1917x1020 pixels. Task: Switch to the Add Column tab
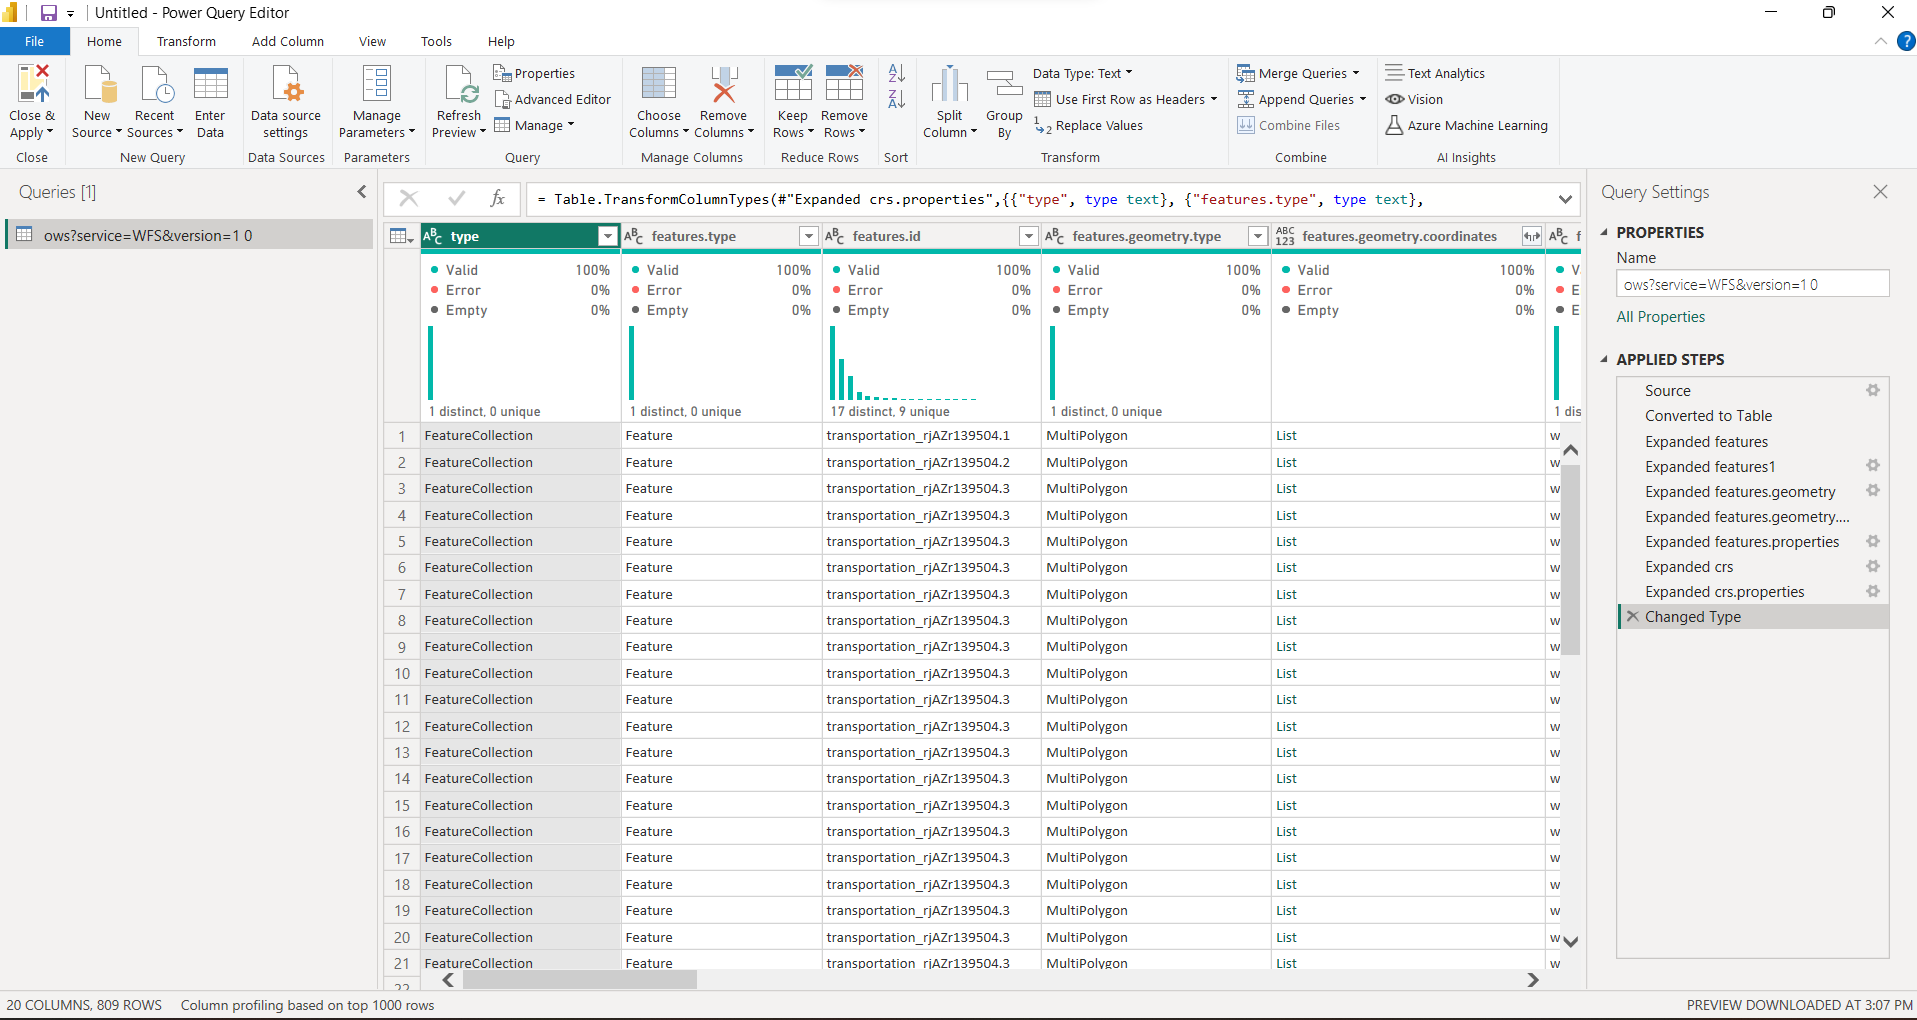(288, 41)
